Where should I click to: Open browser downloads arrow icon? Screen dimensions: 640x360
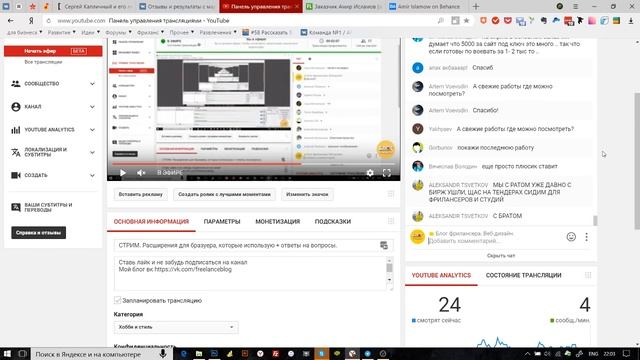click(631, 21)
